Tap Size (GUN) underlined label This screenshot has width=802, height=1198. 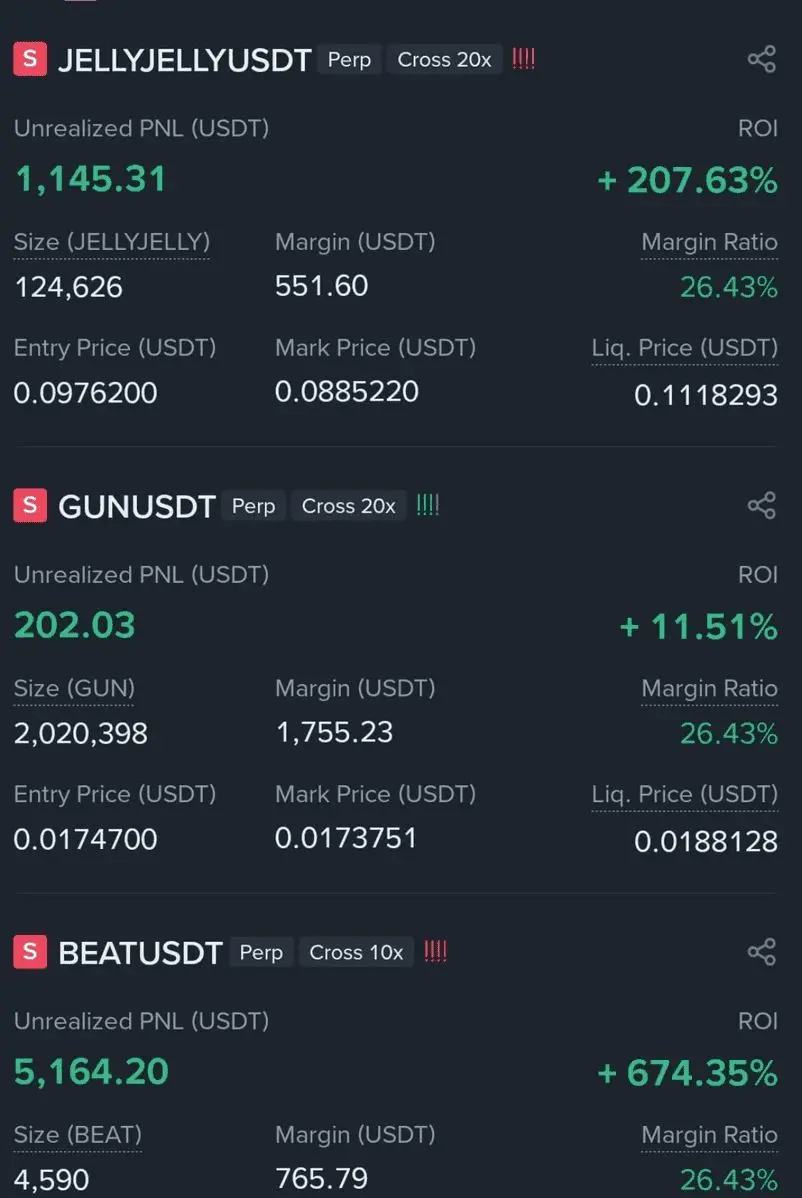click(74, 688)
